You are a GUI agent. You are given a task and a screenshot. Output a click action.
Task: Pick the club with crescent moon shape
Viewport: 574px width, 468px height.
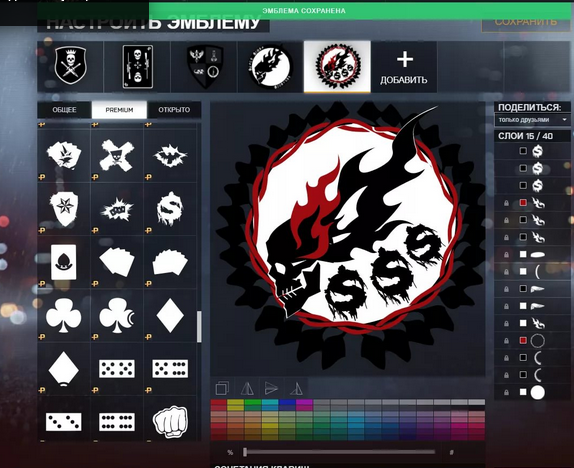point(117,315)
